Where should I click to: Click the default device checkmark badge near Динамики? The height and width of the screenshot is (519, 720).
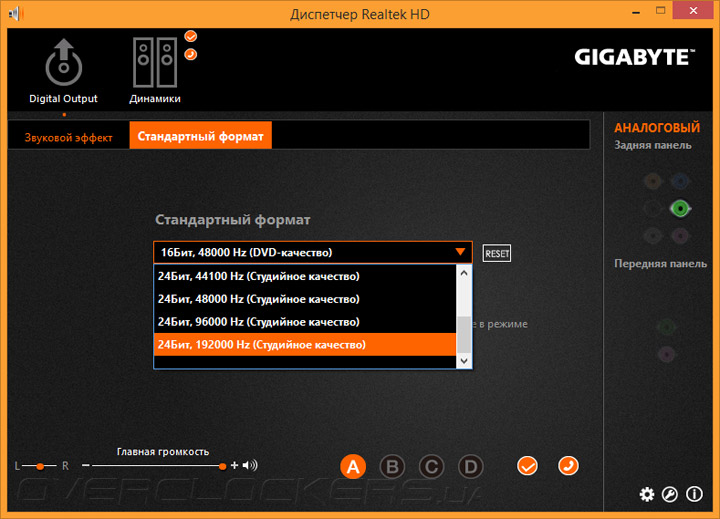pyautogui.click(x=191, y=36)
